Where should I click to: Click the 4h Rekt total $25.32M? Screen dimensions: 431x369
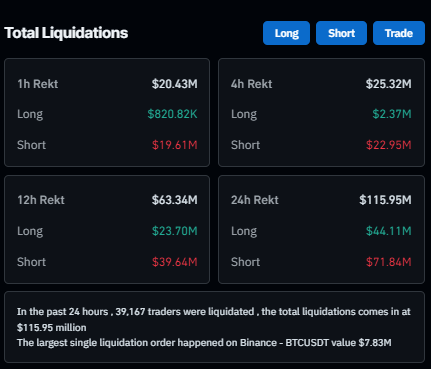(389, 84)
